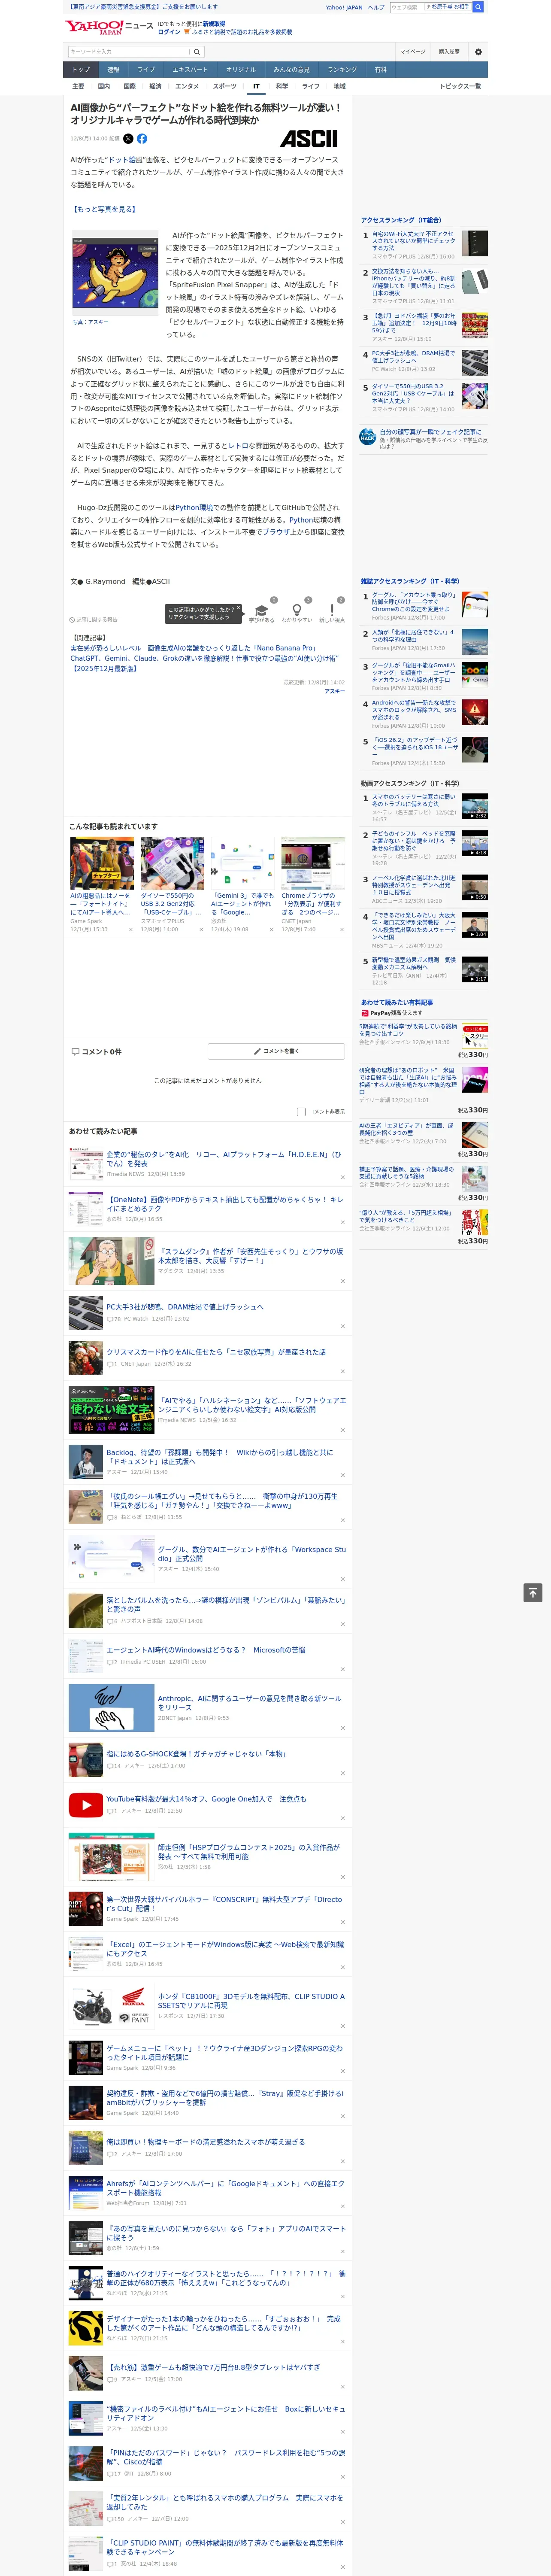
Task: Select the スポーツ category tab
Action: 225,86
